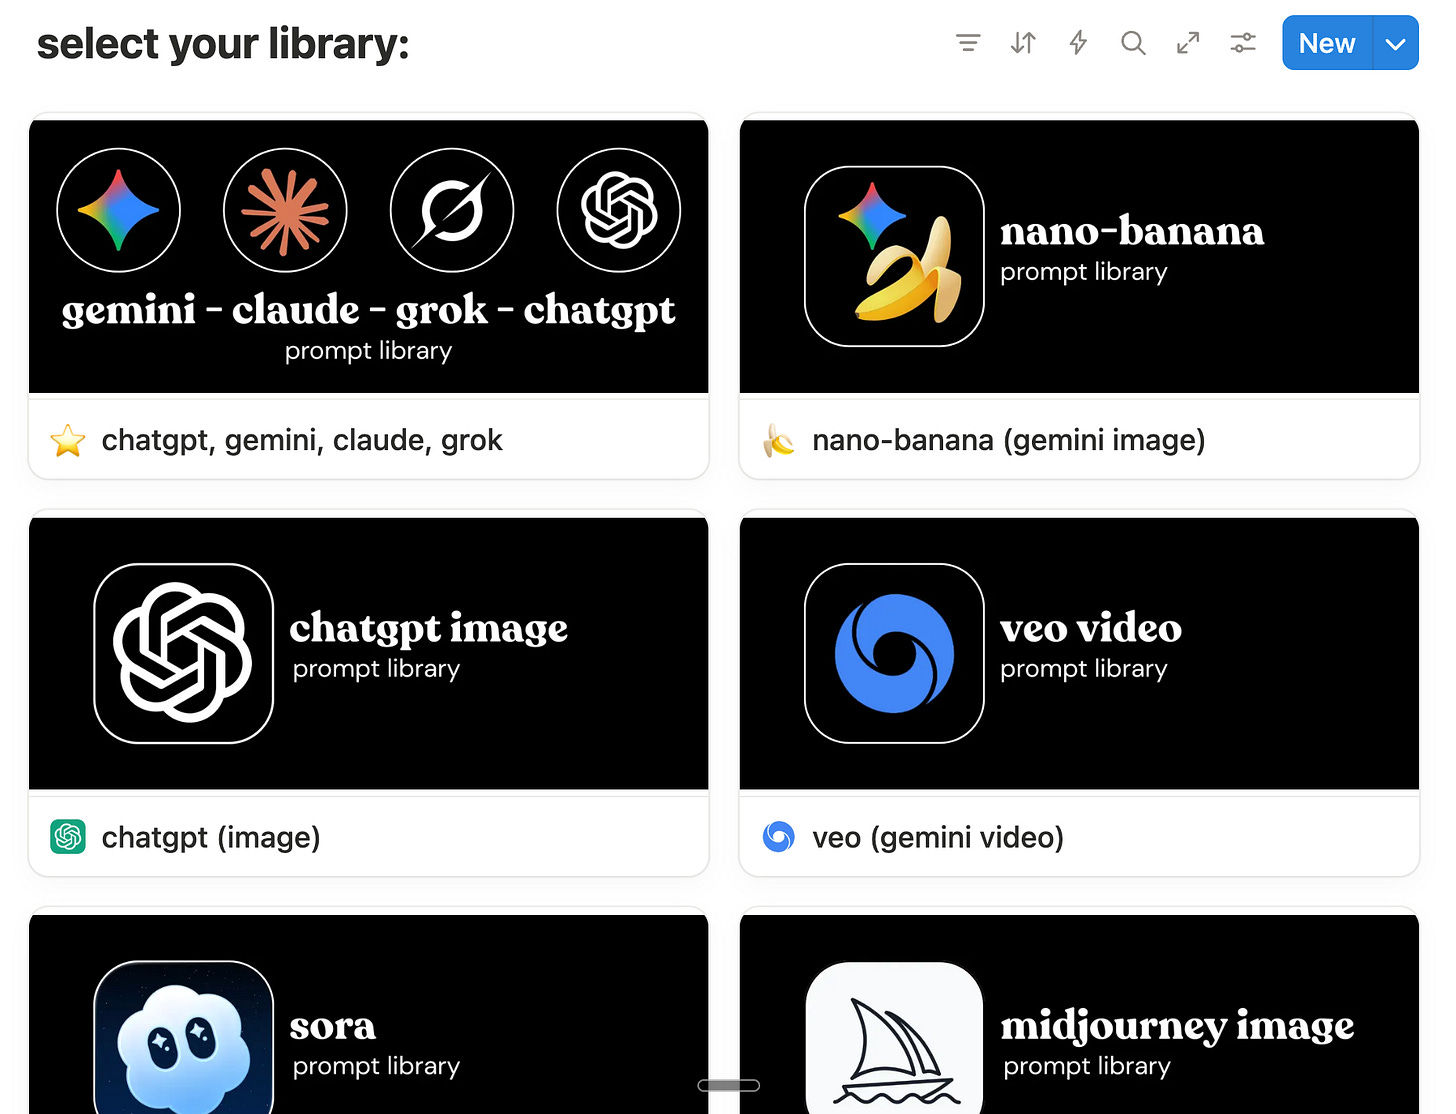The image size is (1456, 1114).
Task: Open the filter icon in the toolbar
Action: click(967, 43)
